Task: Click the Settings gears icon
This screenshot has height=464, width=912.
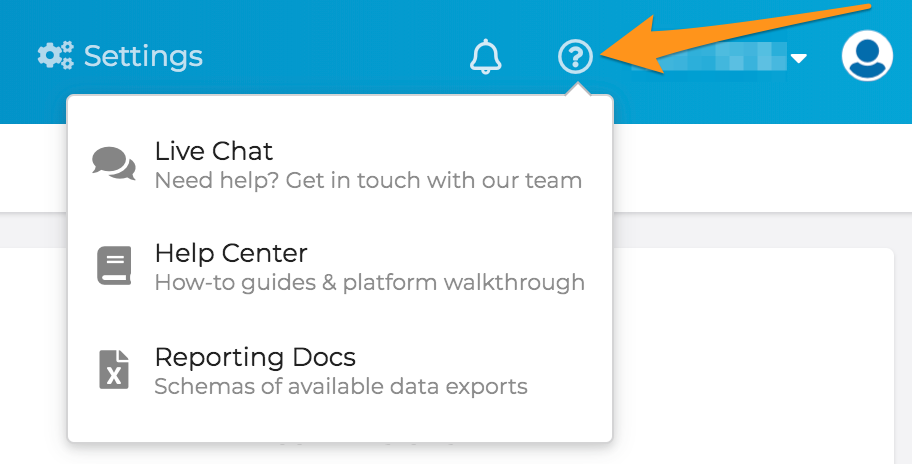Action: (x=56, y=56)
